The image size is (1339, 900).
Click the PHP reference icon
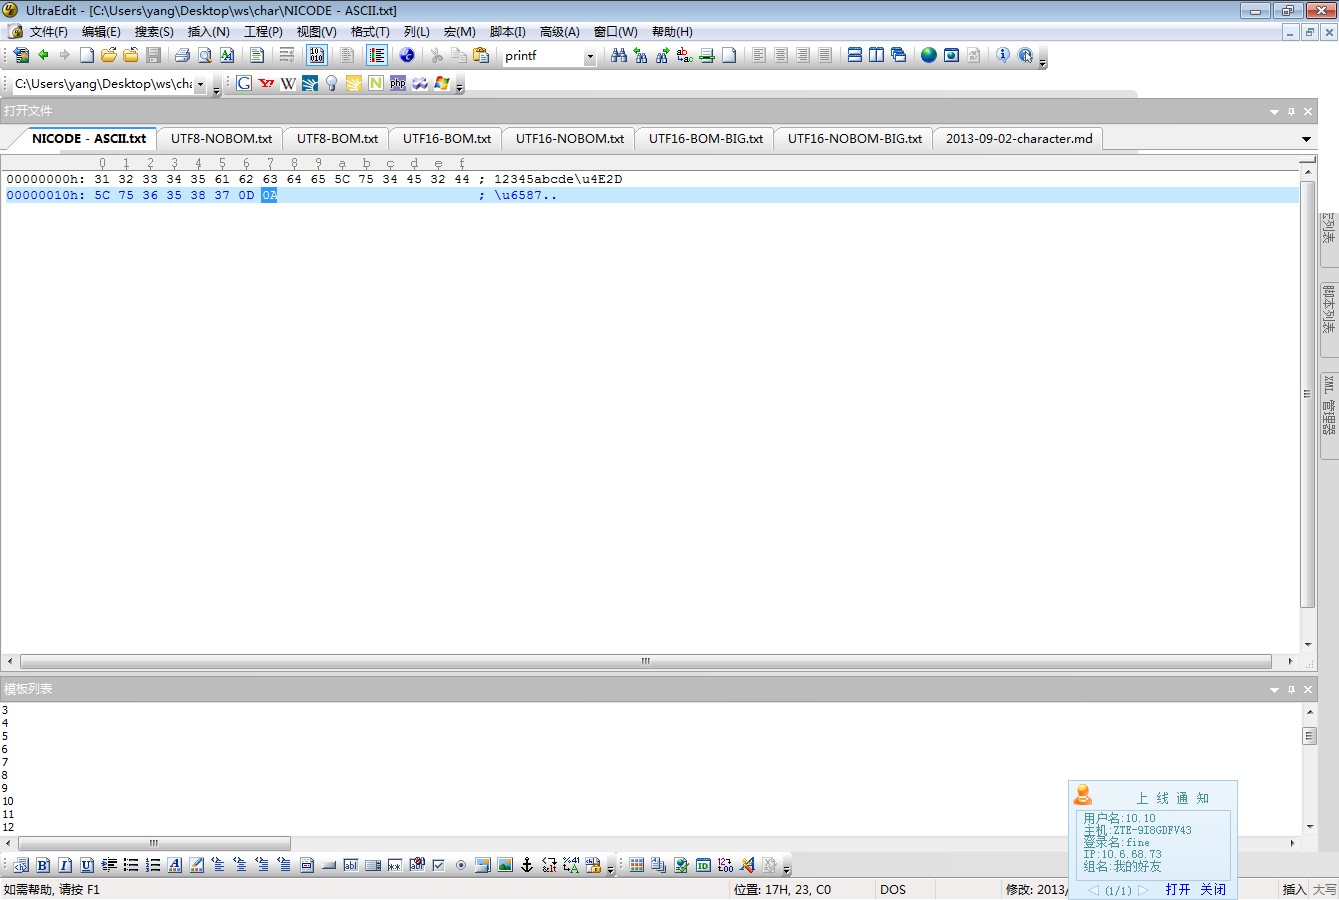point(398,83)
